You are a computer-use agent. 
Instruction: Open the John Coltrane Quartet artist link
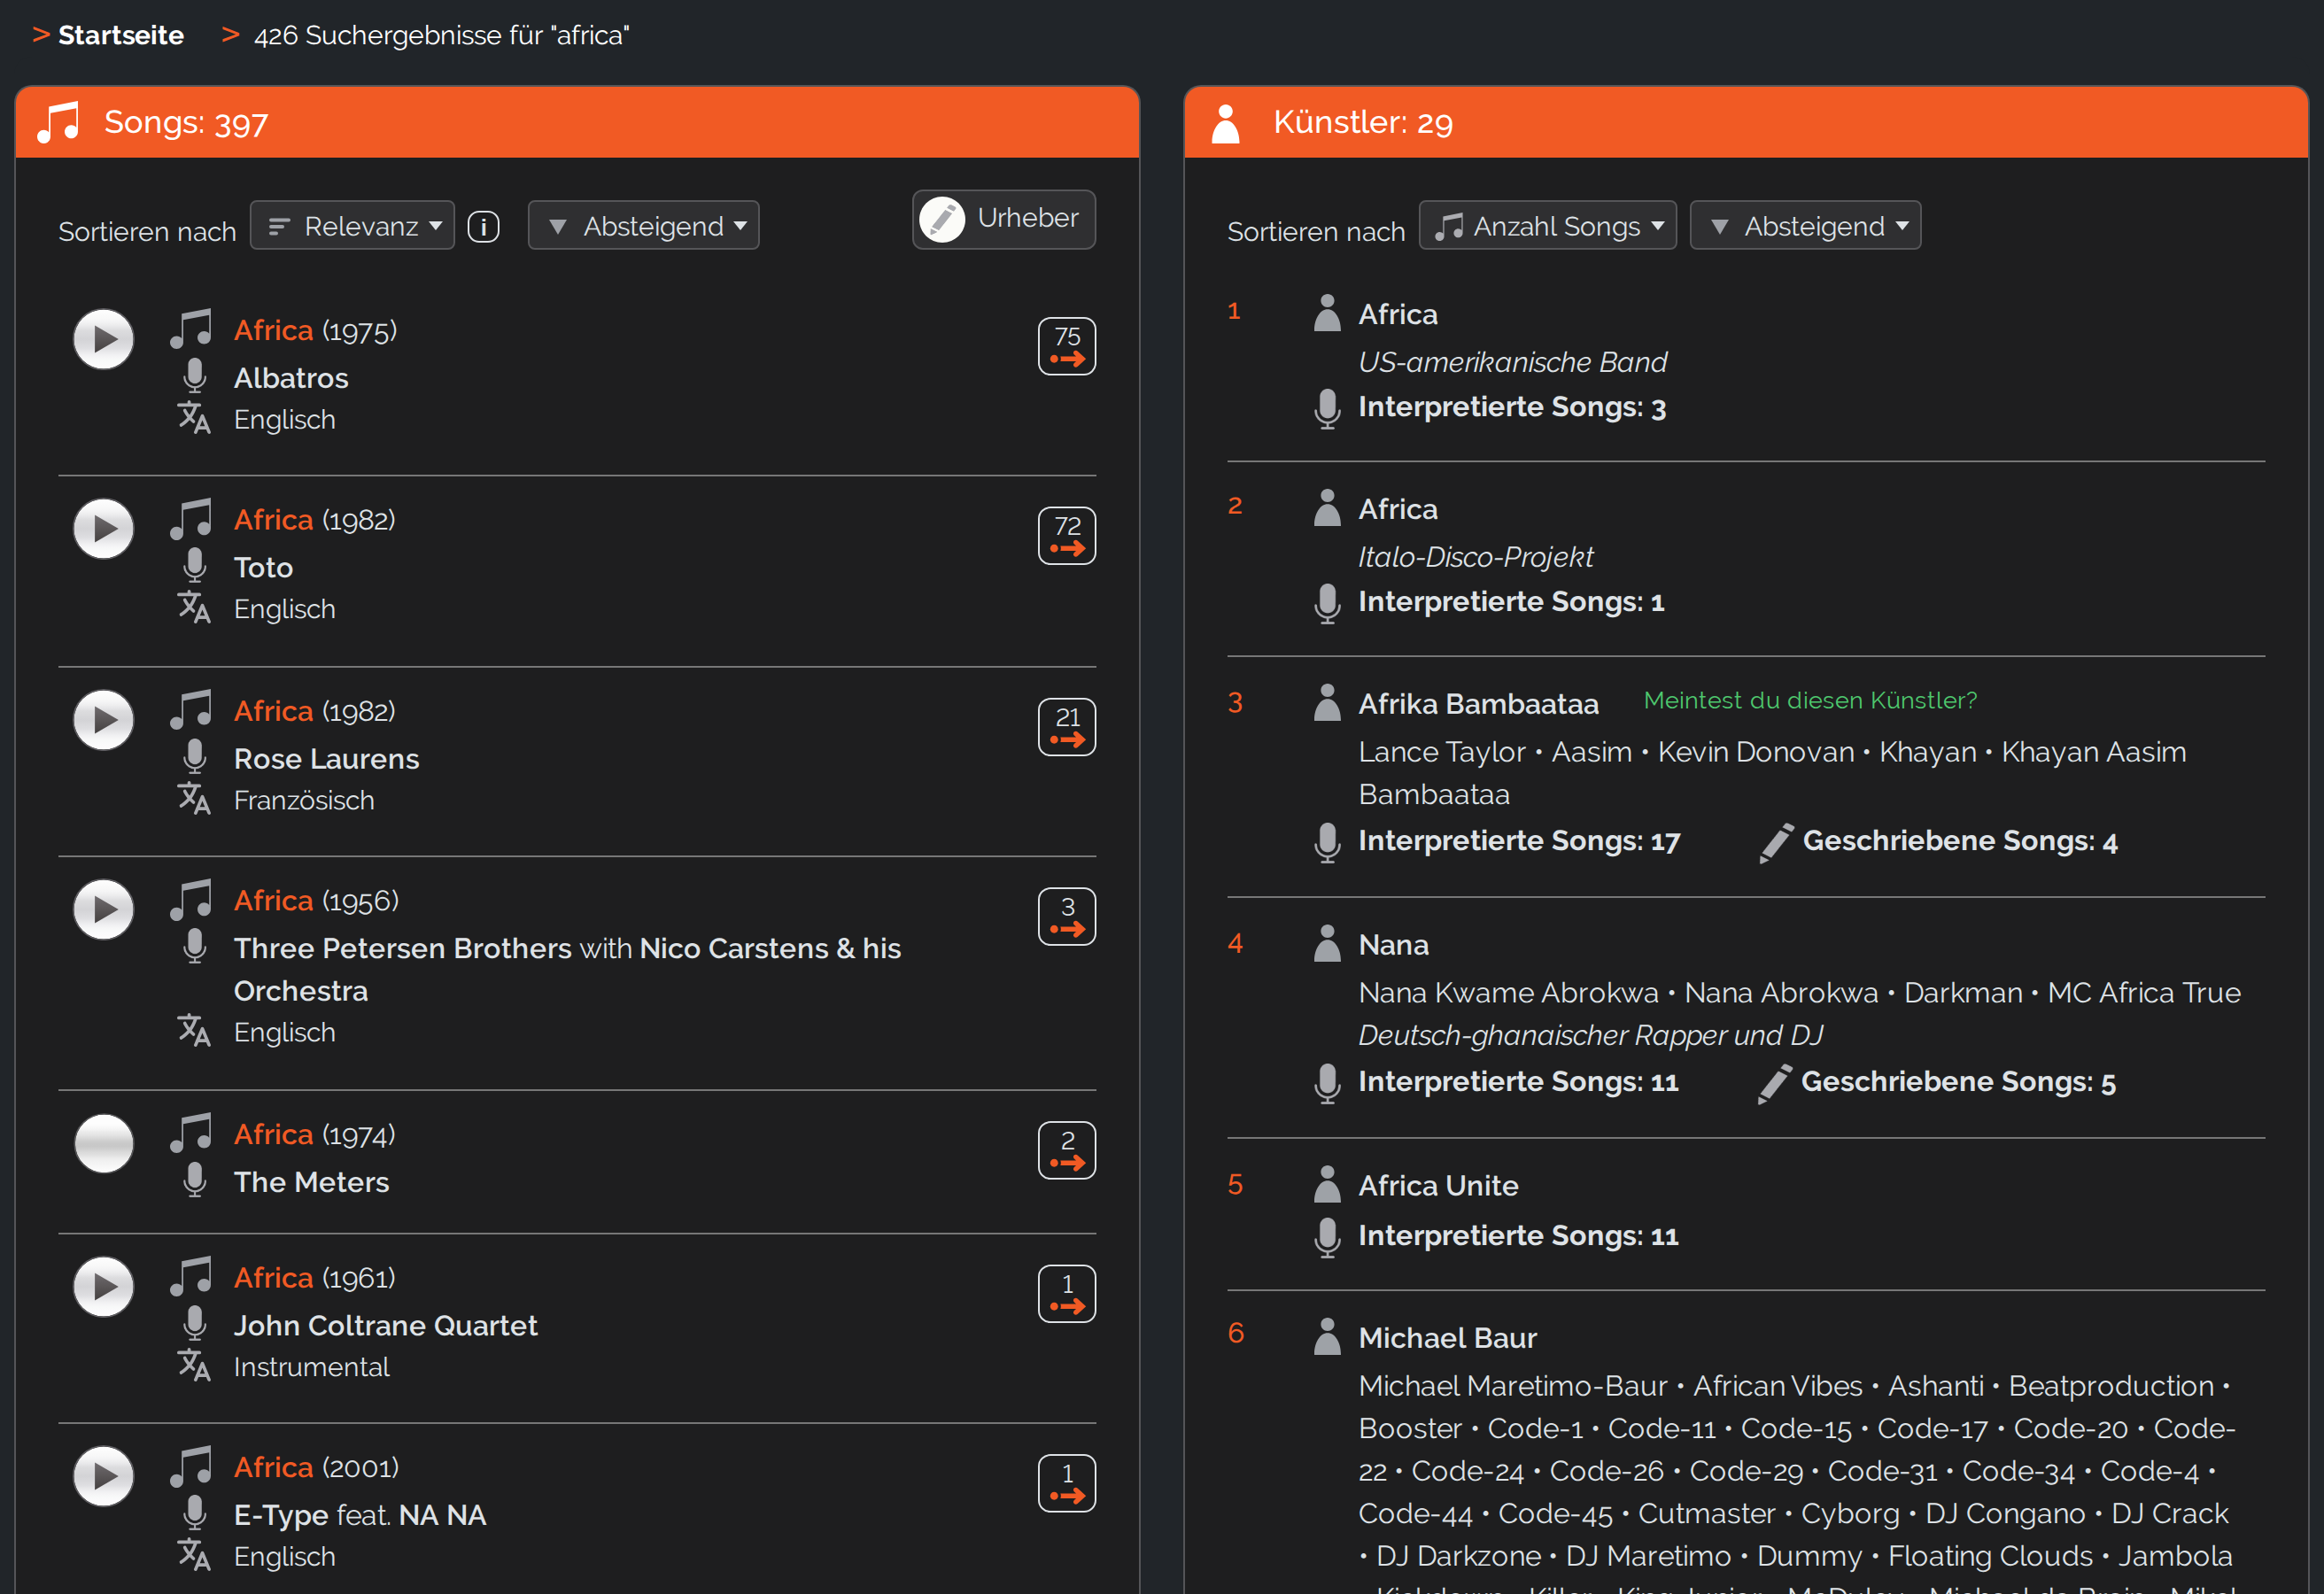click(x=385, y=1326)
